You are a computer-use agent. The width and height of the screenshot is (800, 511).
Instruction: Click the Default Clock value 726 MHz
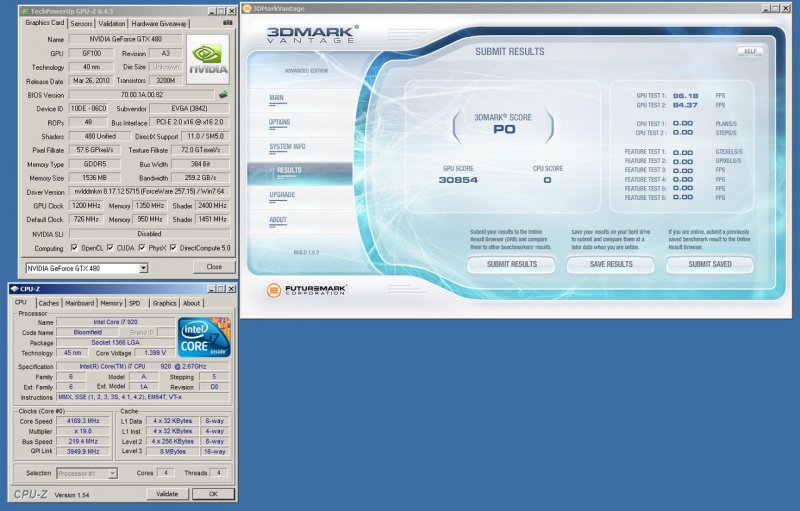tap(86, 219)
